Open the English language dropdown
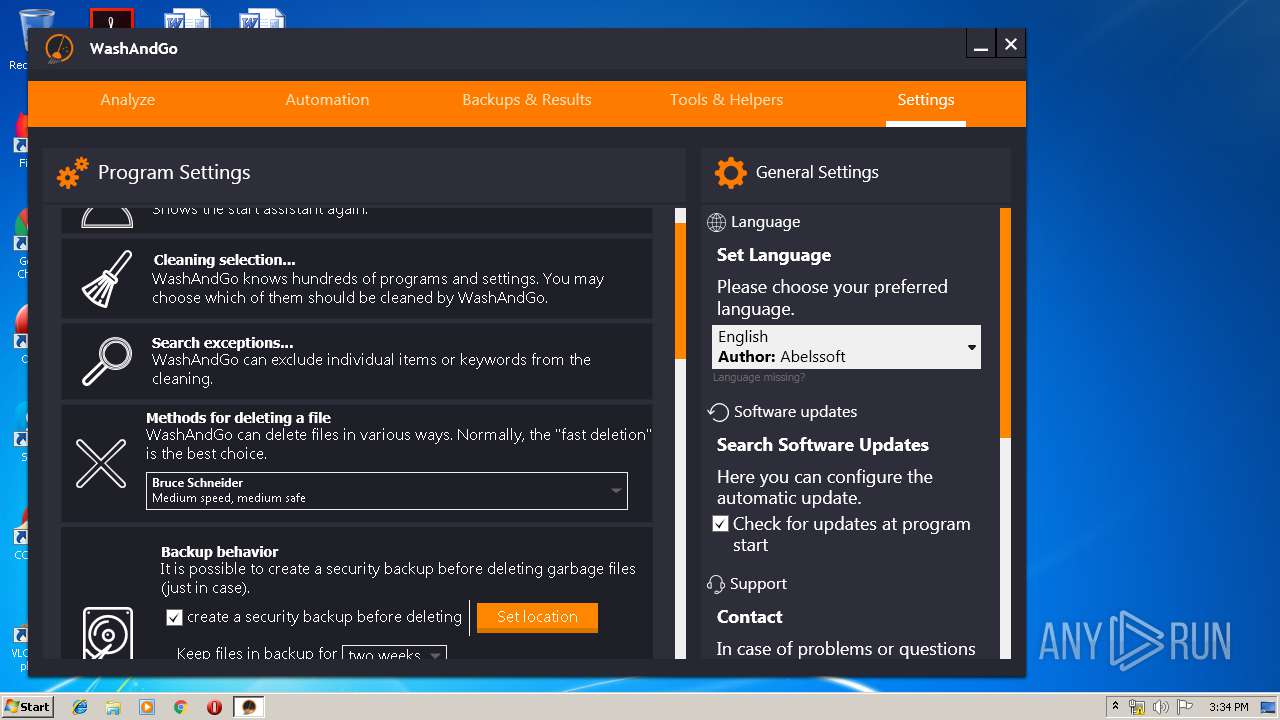The image size is (1280, 720). 846,347
